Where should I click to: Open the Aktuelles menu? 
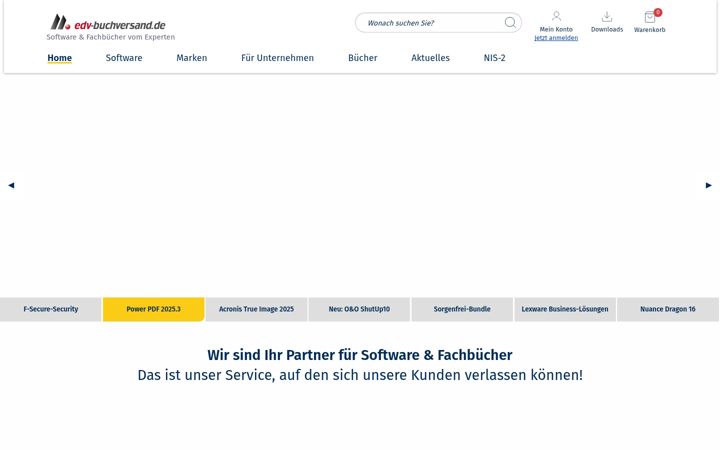coord(430,58)
